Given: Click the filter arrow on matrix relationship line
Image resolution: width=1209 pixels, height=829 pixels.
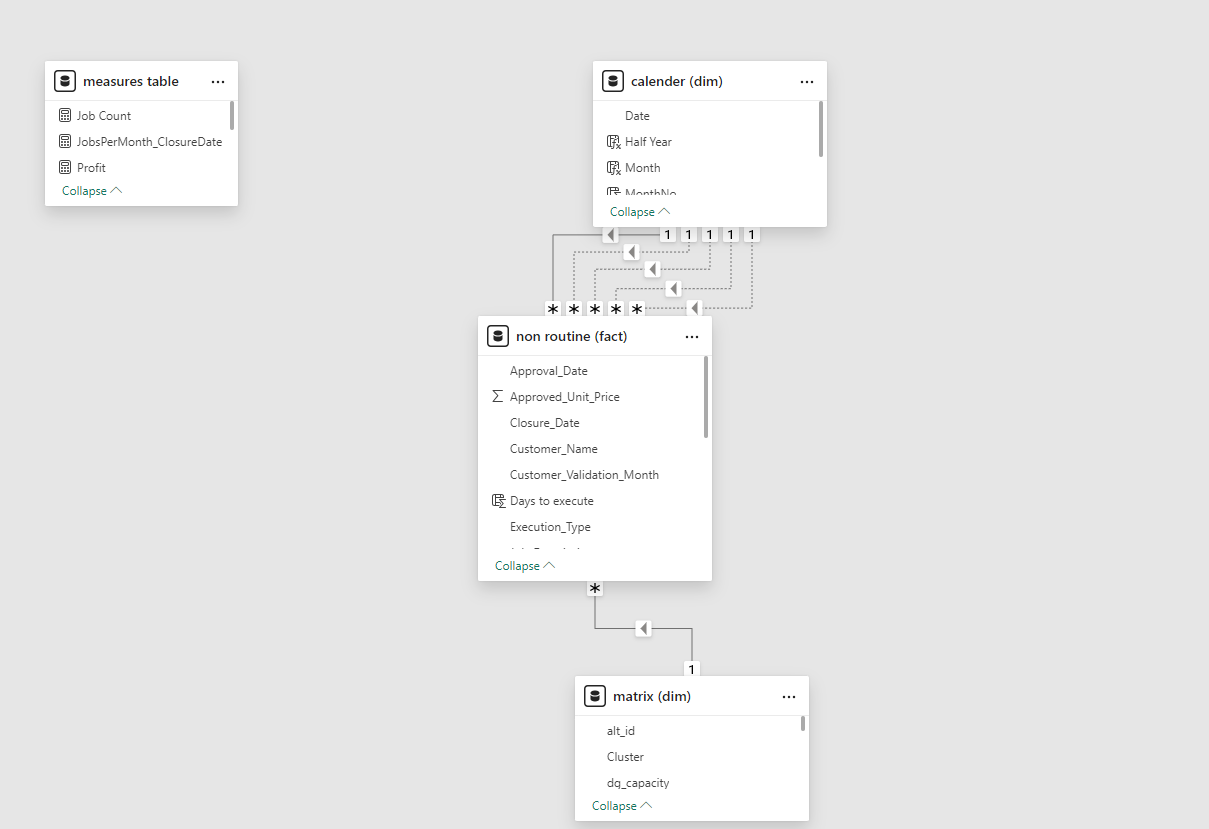Looking at the screenshot, I should click(x=644, y=629).
